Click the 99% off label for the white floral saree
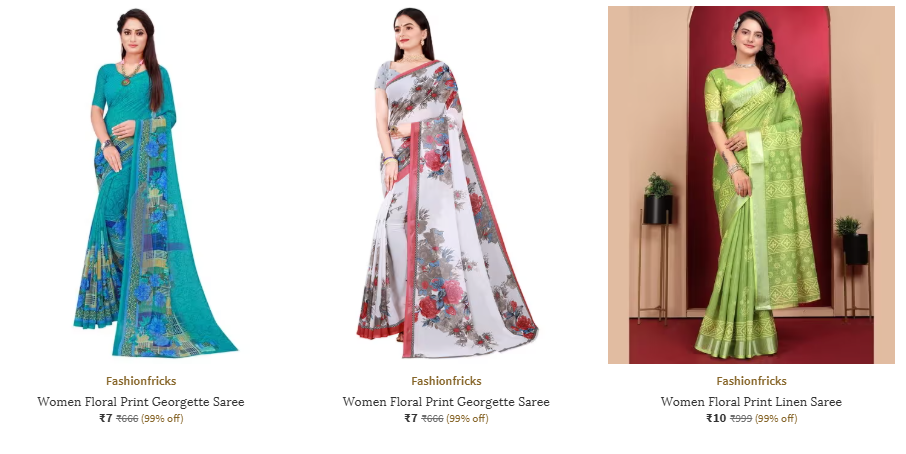The height and width of the screenshot is (454, 906). [467, 419]
